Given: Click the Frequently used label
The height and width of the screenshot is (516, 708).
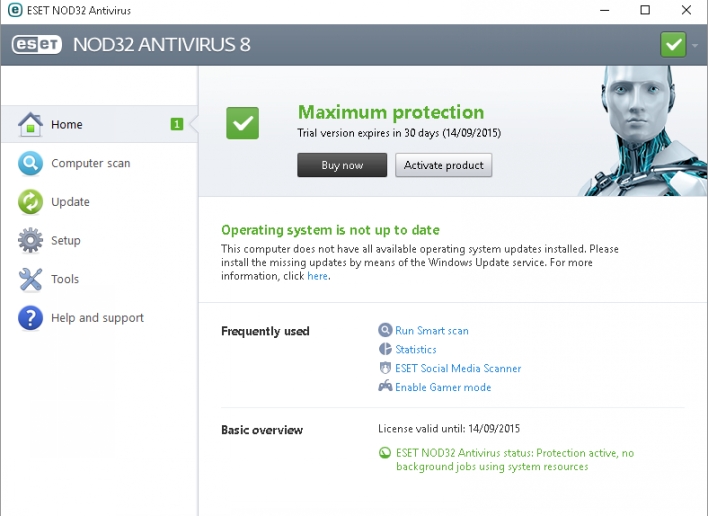Looking at the screenshot, I should tap(265, 331).
